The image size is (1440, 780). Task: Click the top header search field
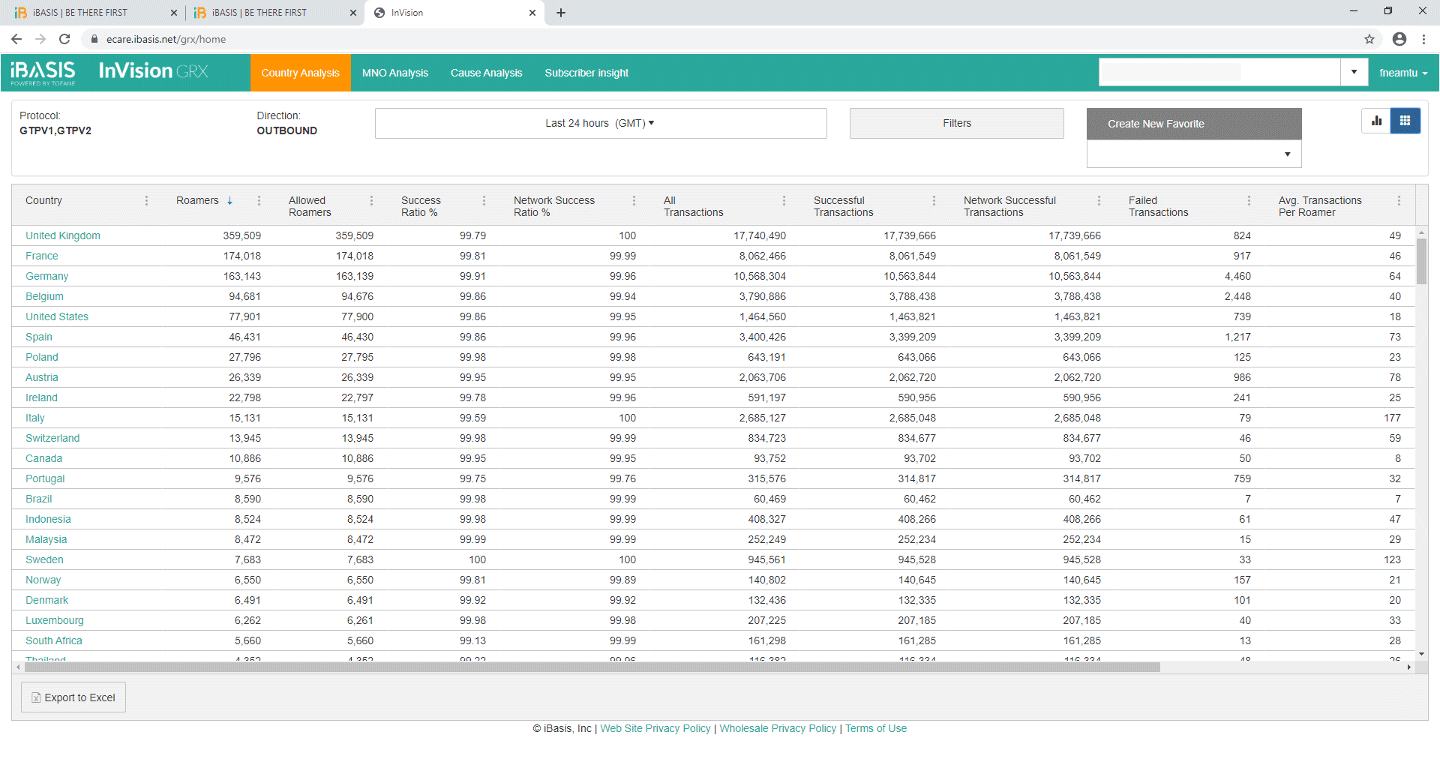1218,72
